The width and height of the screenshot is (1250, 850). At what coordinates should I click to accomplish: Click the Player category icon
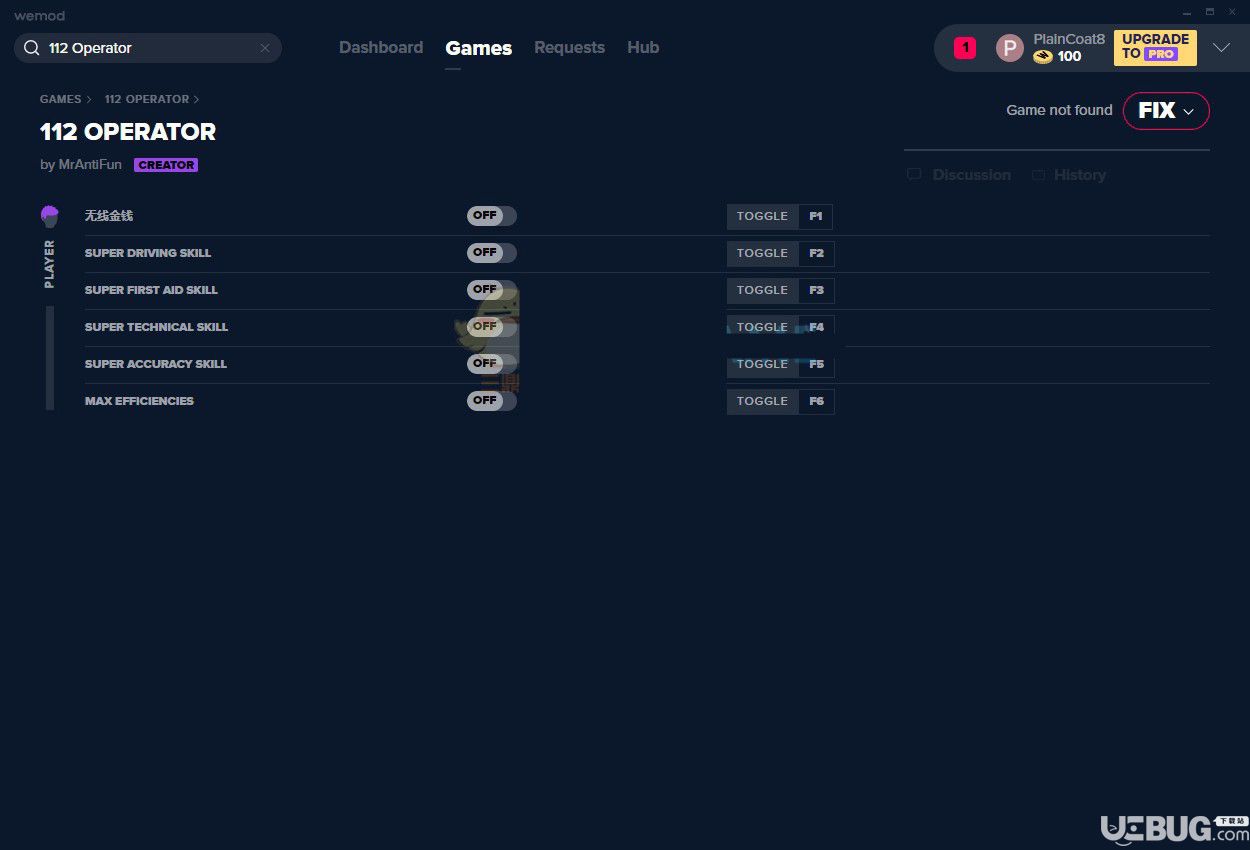50,216
